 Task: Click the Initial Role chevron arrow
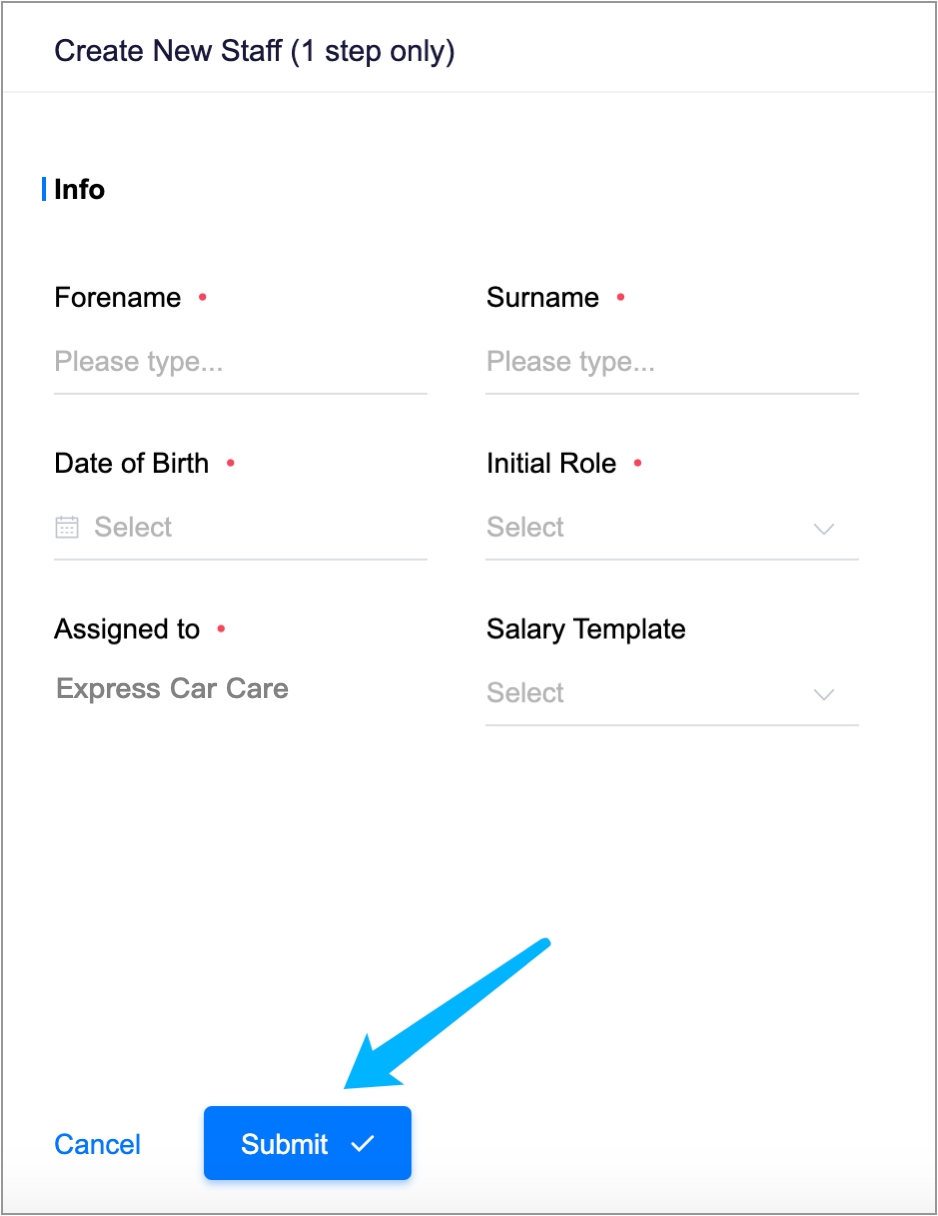pyautogui.click(x=824, y=529)
